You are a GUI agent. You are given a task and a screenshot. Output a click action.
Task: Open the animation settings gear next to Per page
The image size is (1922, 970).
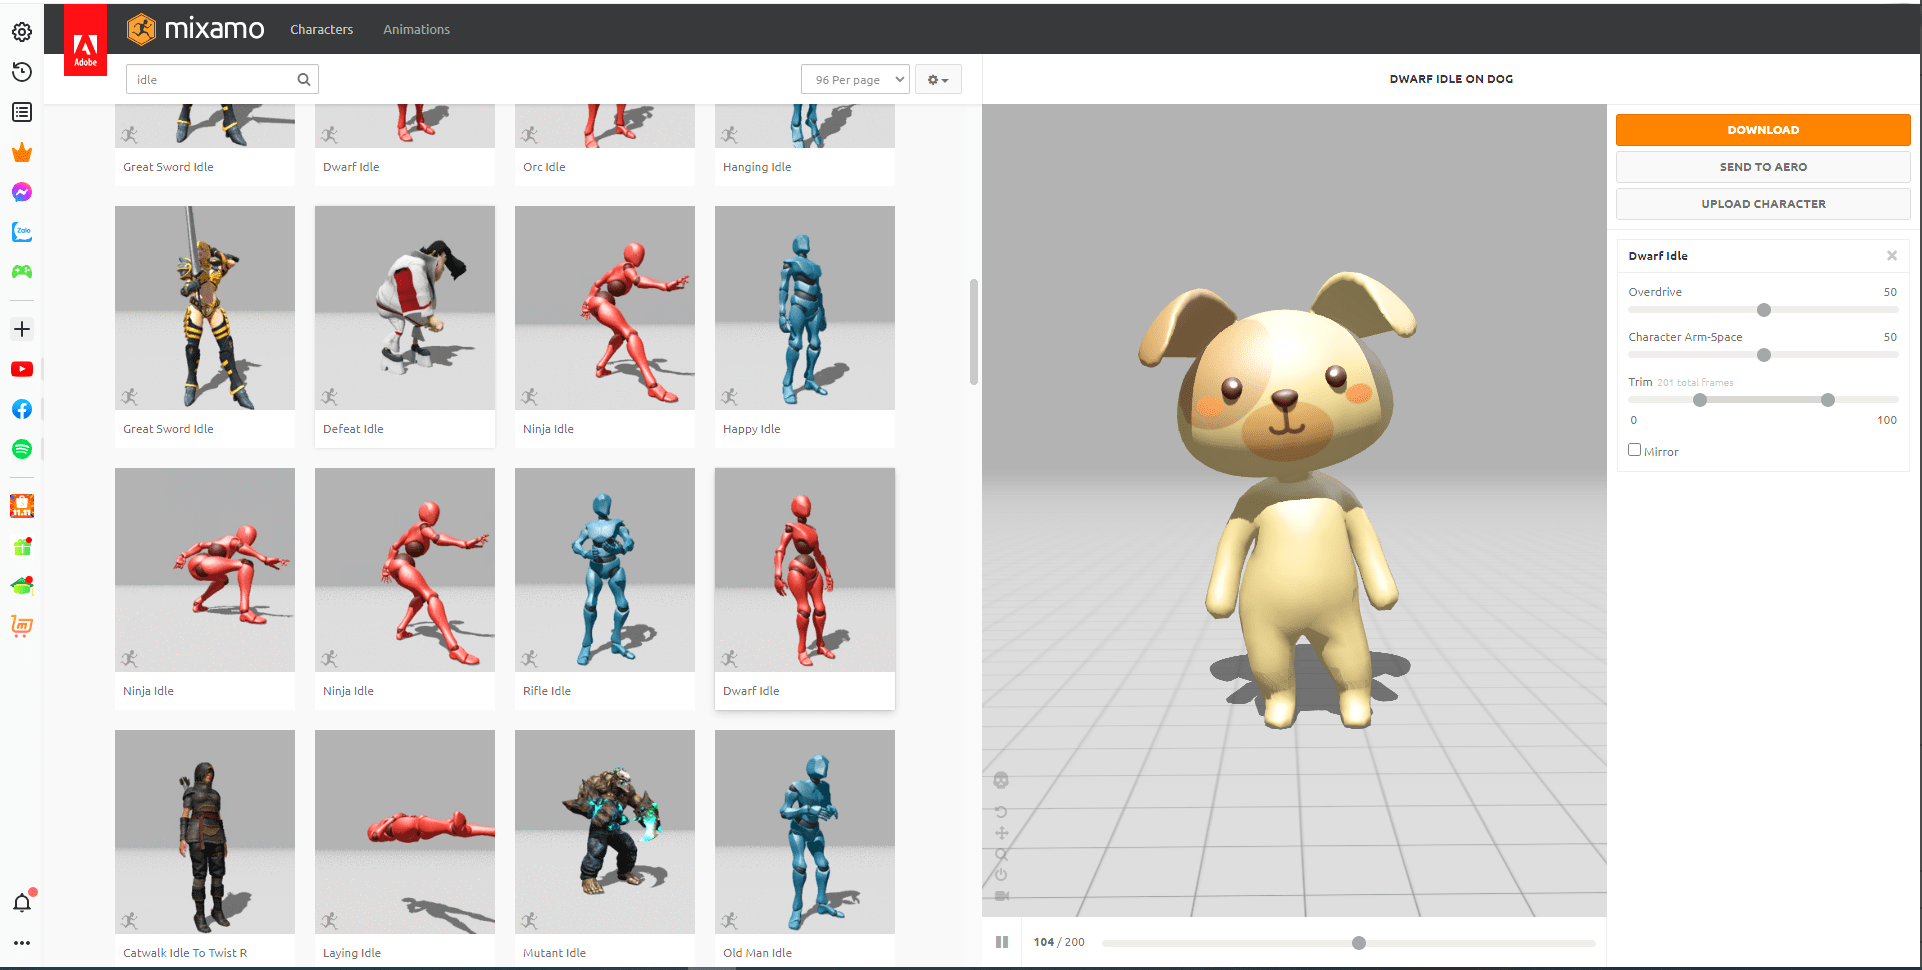pos(936,78)
